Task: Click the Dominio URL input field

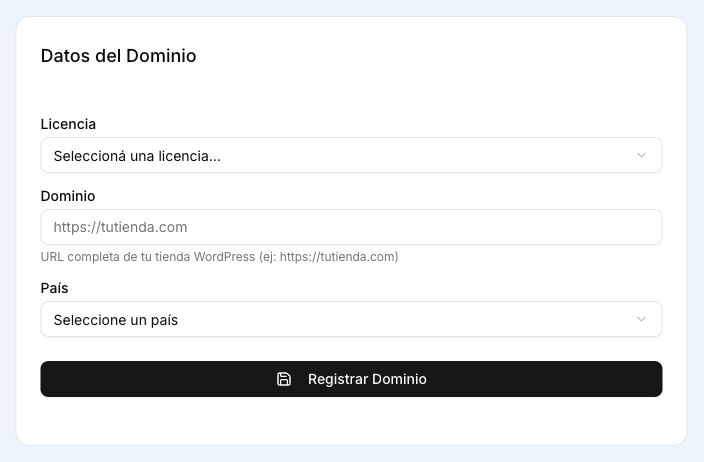Action: [x=351, y=227]
